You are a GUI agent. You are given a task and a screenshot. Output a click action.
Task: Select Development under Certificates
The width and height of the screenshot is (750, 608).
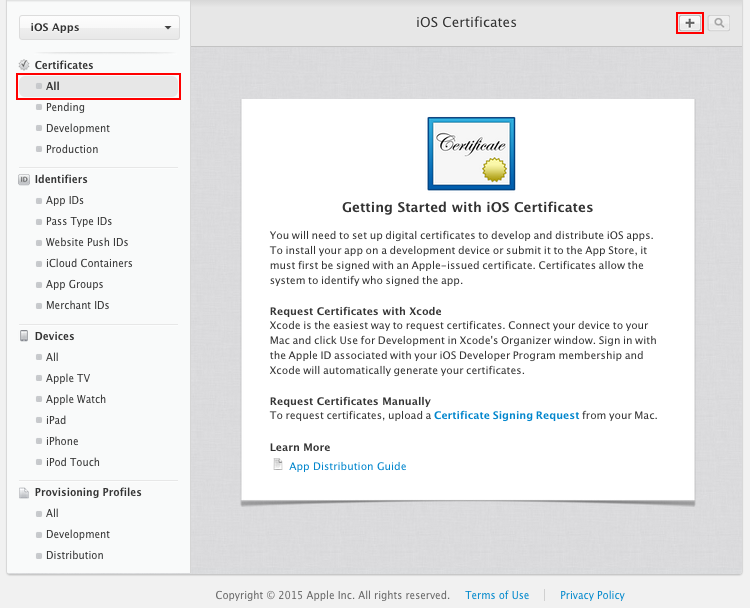[x=77, y=128]
